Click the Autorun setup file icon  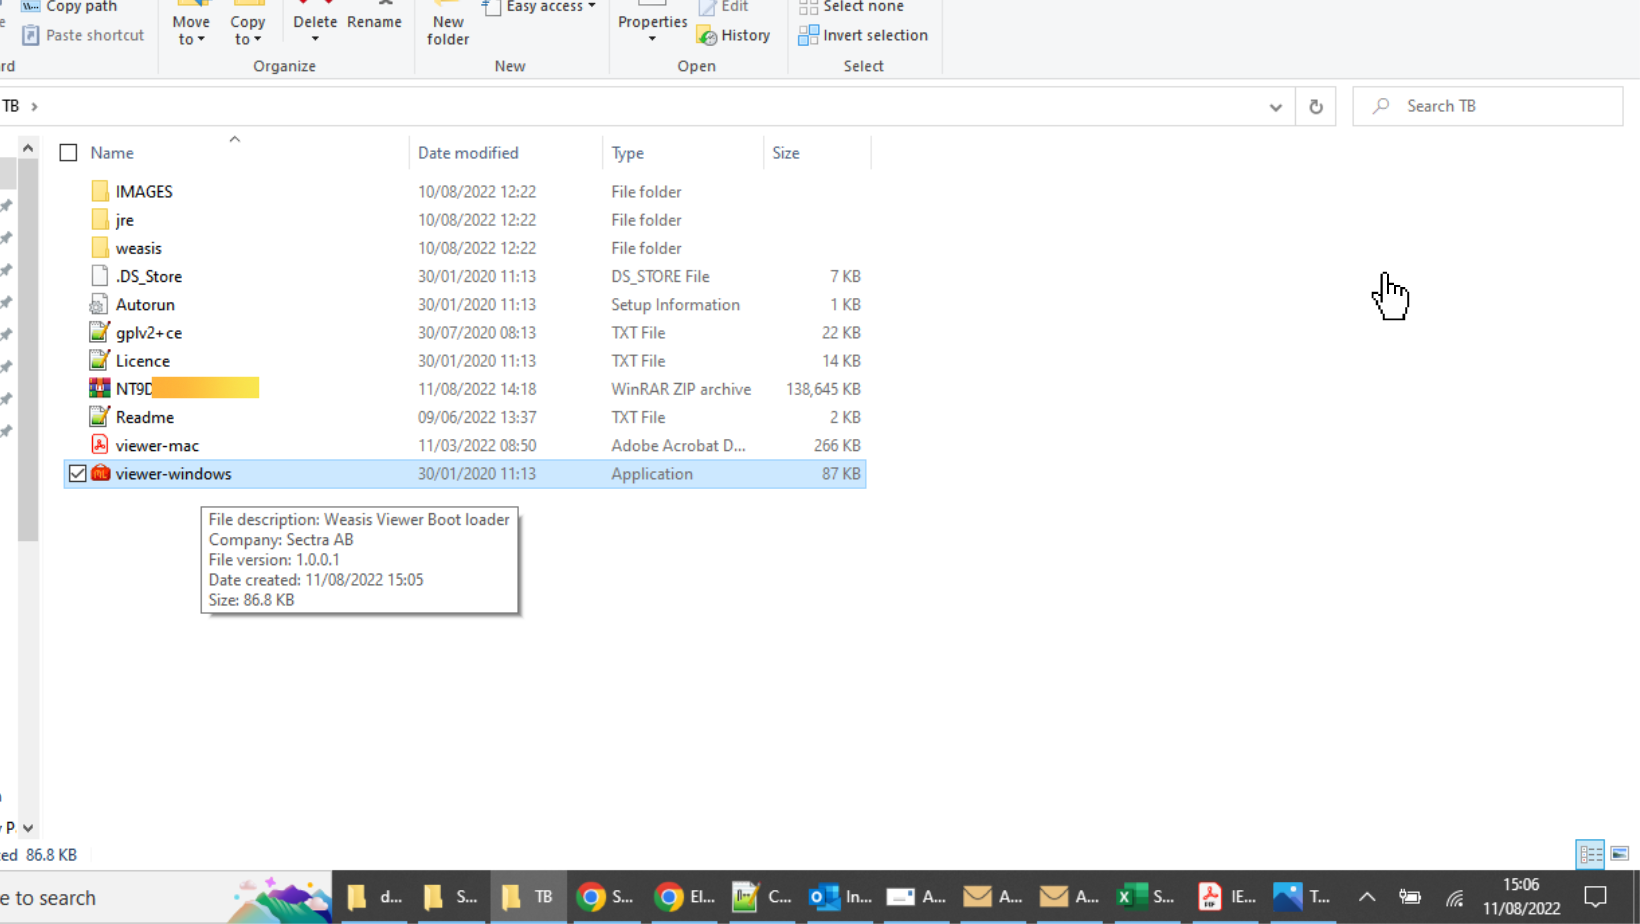click(x=100, y=305)
